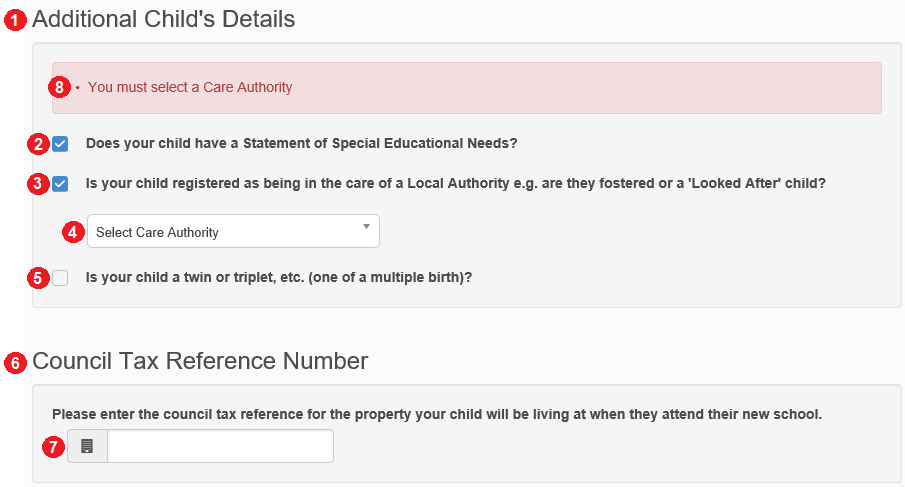Viewport: 905px width, 487px height.
Task: Tick the twin or triplet checkbox
Action: [60, 278]
